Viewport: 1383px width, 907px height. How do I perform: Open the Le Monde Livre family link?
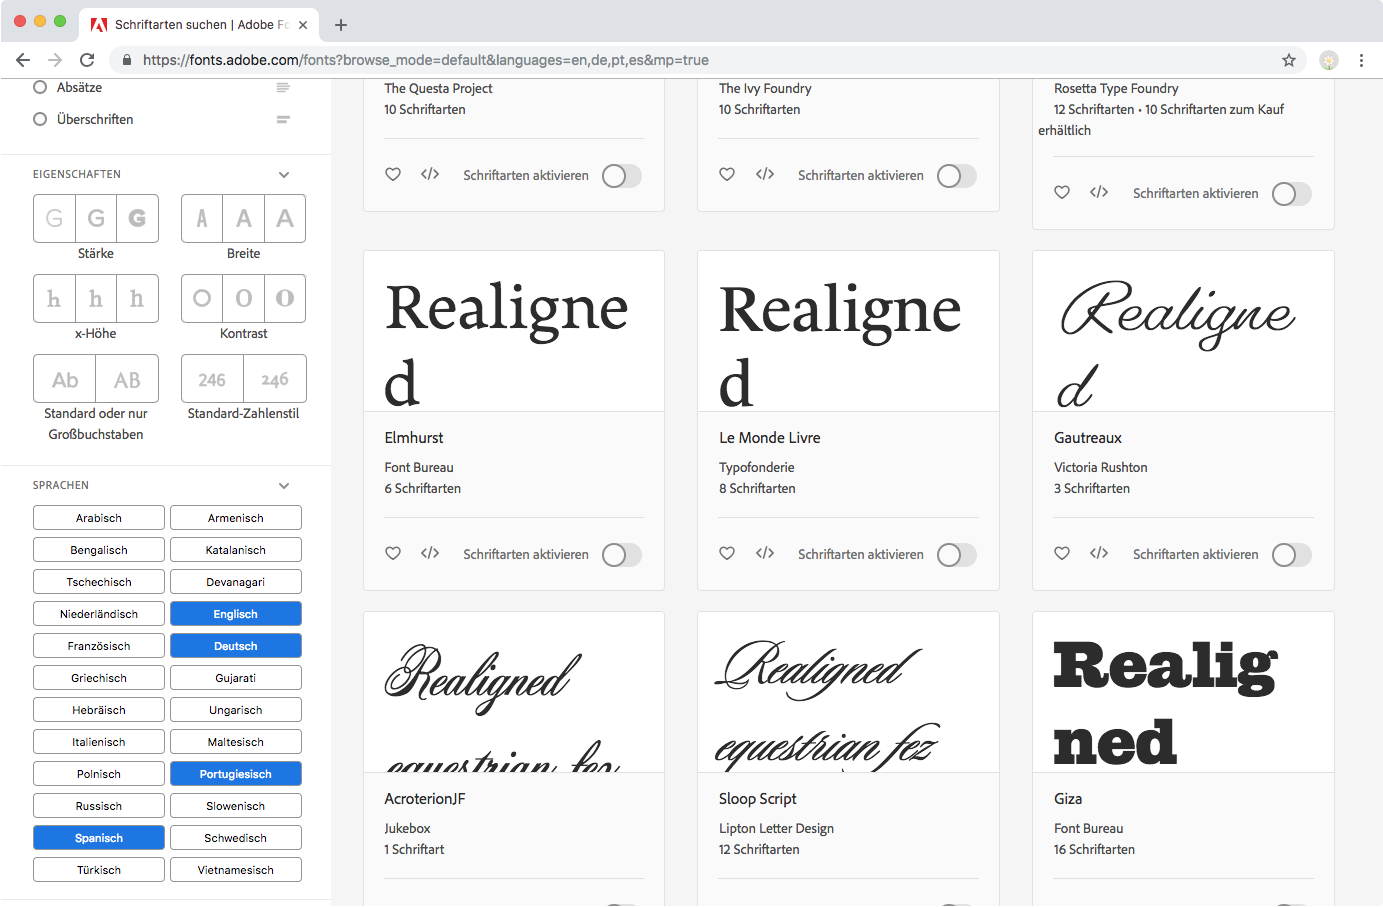[770, 438]
